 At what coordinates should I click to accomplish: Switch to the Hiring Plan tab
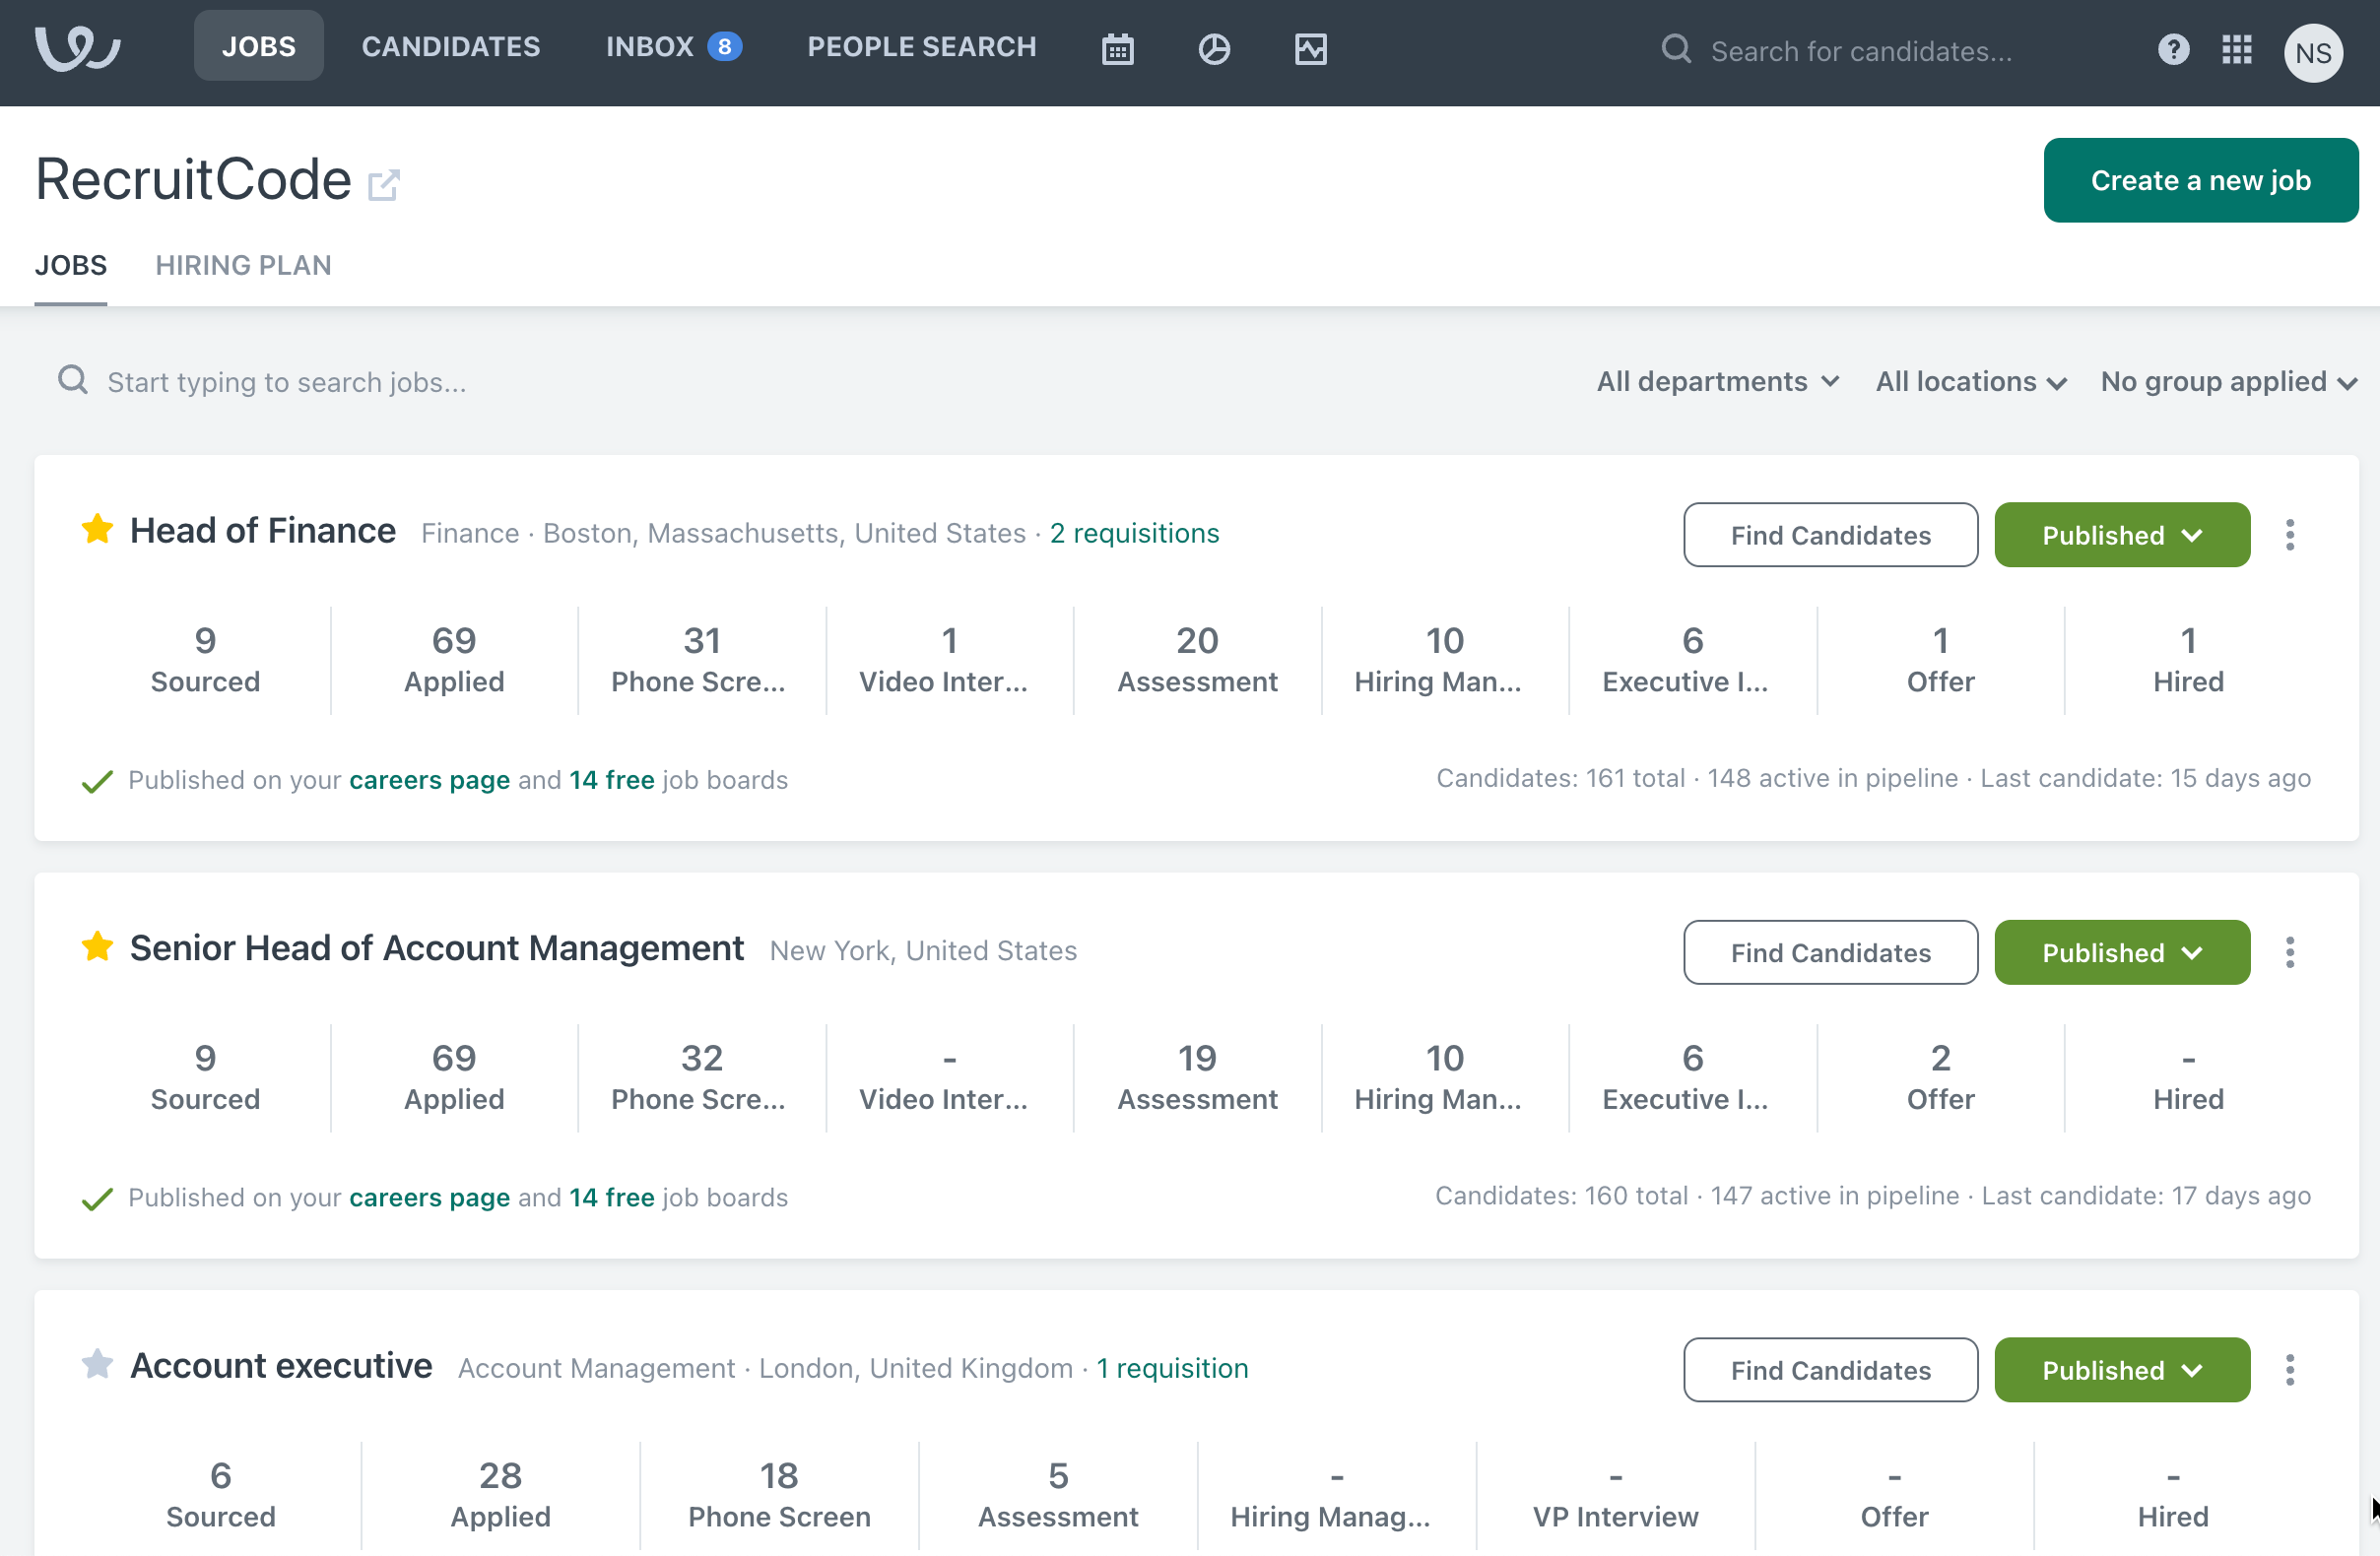click(x=243, y=266)
